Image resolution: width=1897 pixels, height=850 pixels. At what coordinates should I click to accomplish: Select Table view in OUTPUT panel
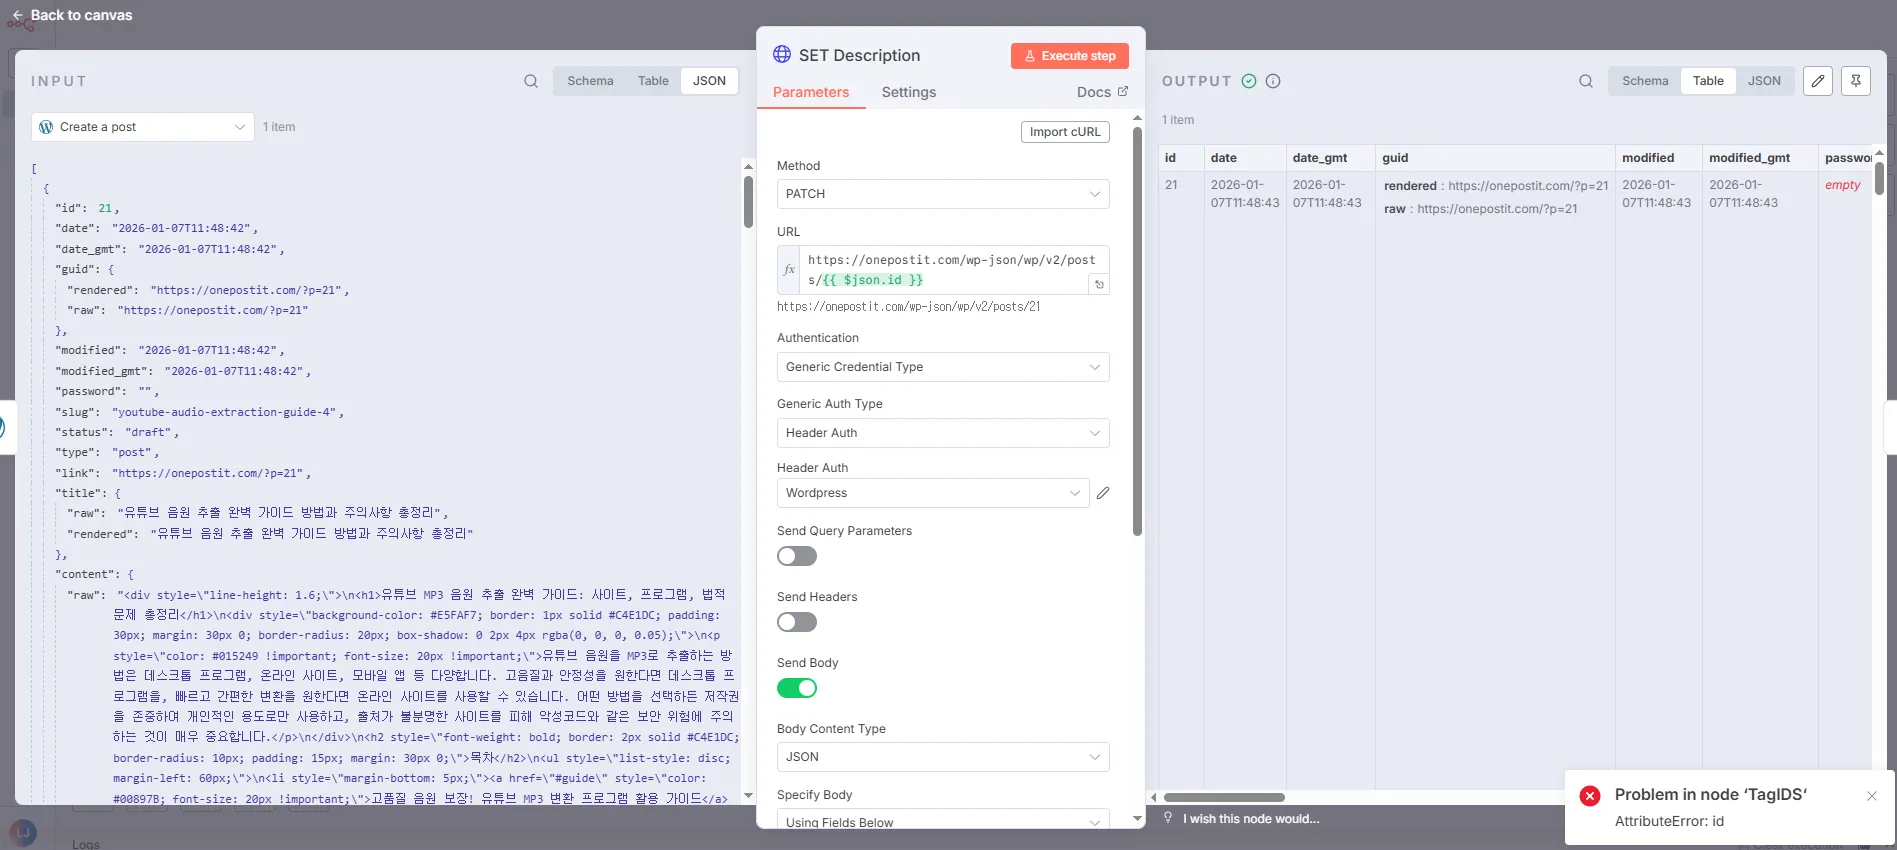[1708, 81]
